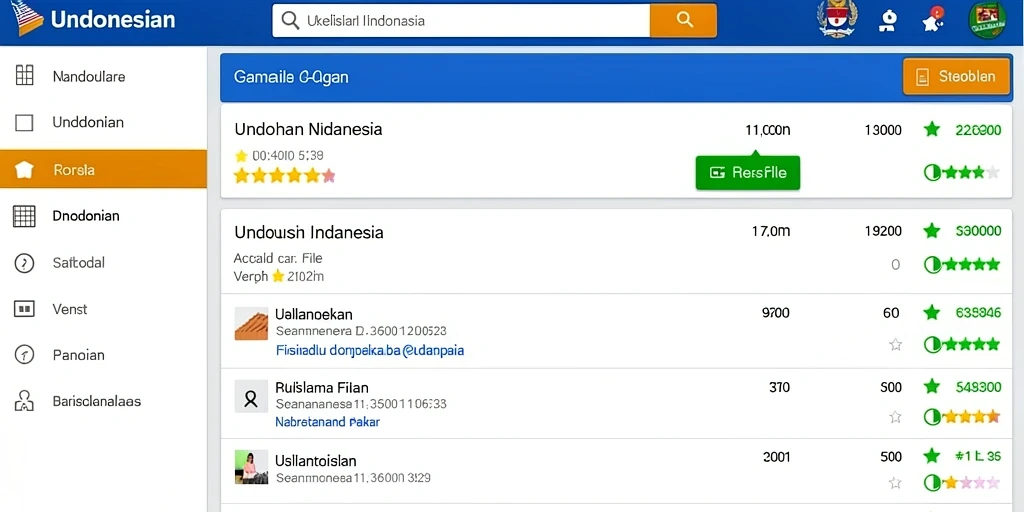Open Saftodal in the sidebar

pos(78,263)
